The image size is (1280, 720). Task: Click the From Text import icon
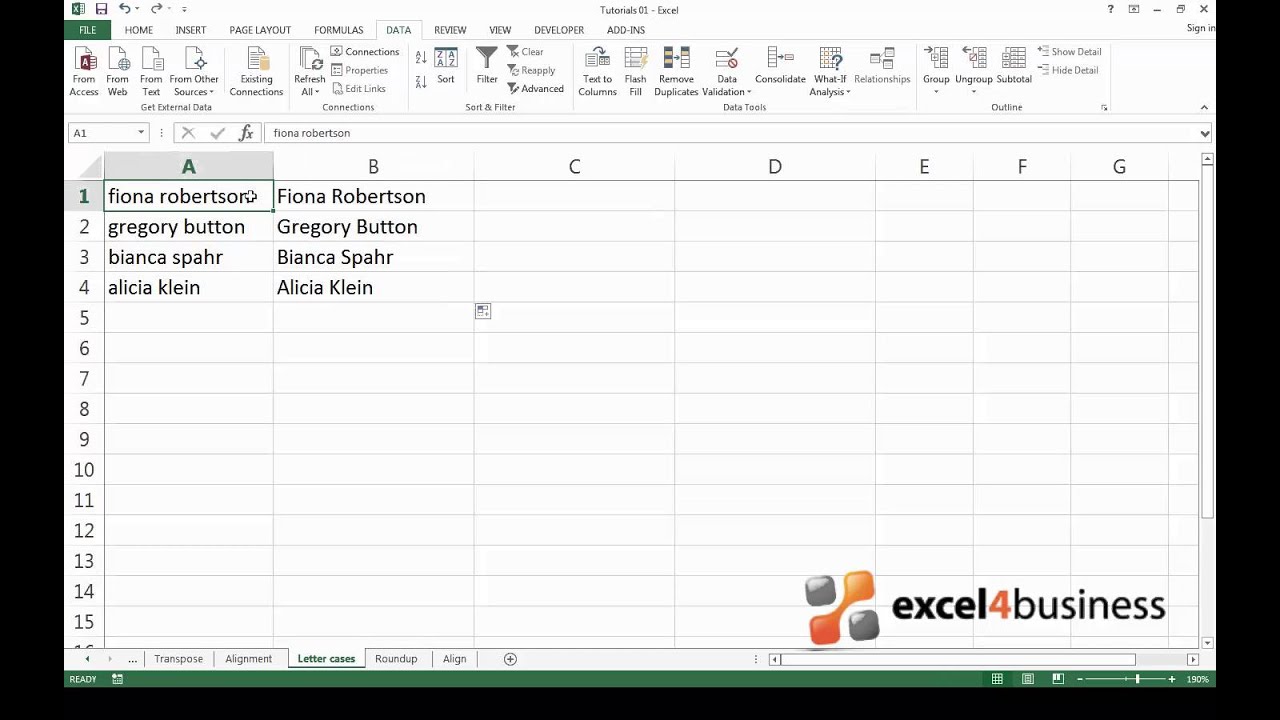point(151,71)
